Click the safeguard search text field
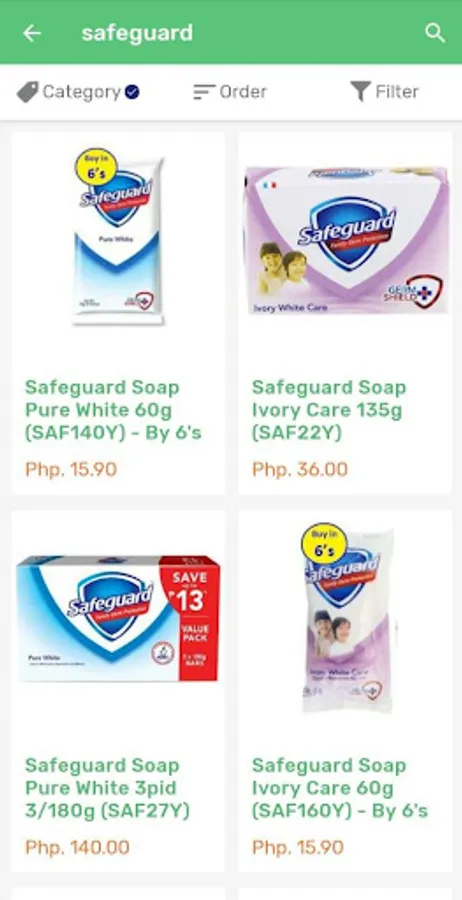 (137, 33)
